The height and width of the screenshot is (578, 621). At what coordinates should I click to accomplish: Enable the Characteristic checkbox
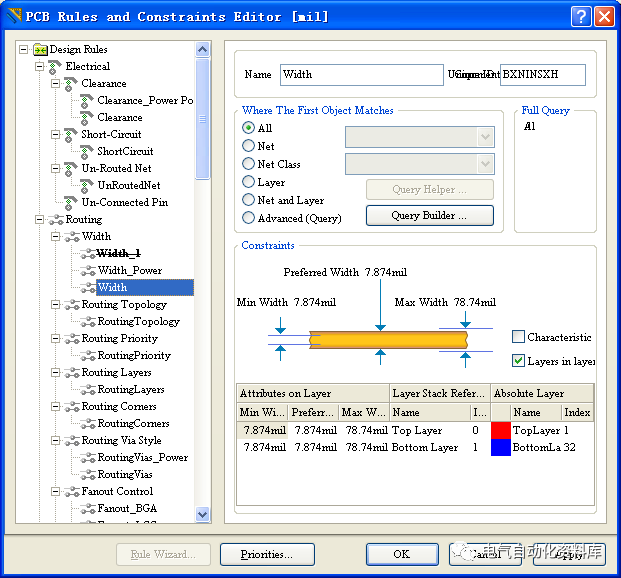click(518, 337)
